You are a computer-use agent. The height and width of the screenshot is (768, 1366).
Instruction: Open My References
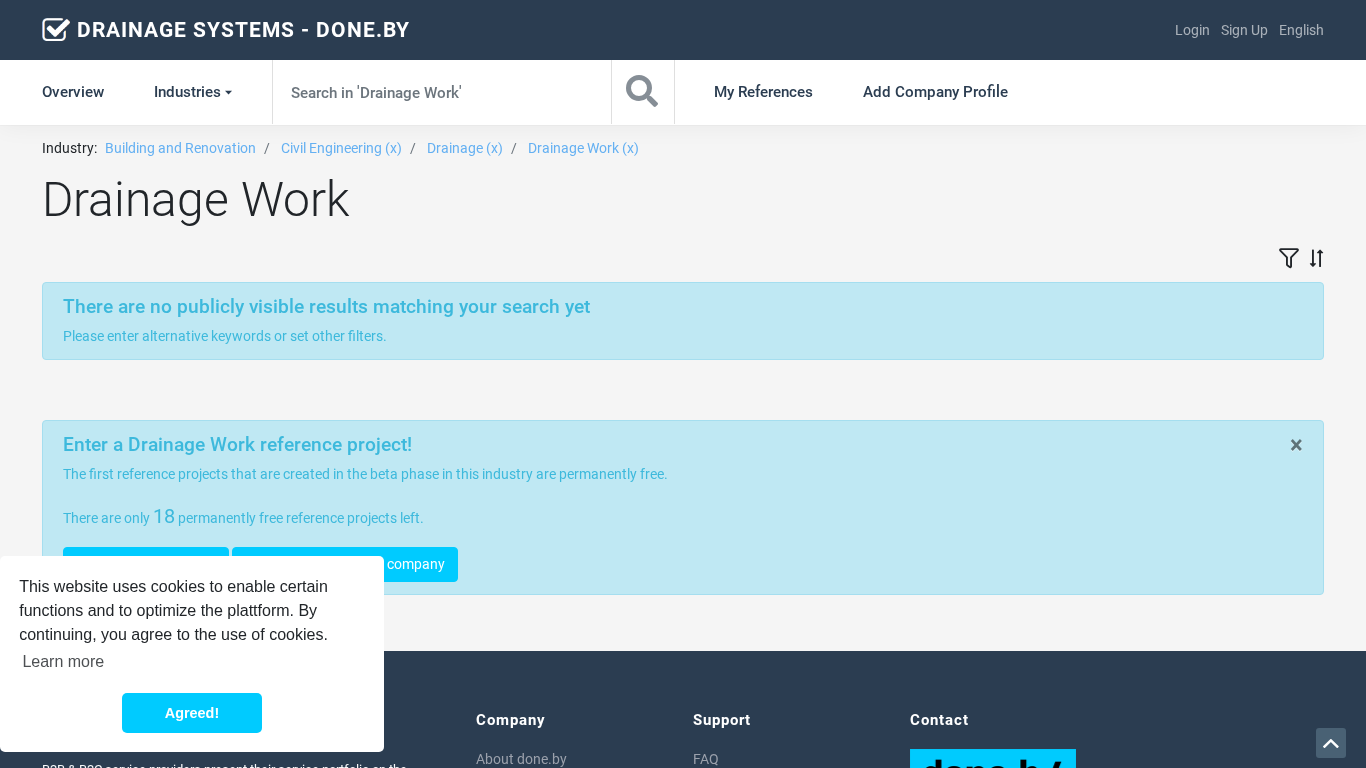pos(763,92)
